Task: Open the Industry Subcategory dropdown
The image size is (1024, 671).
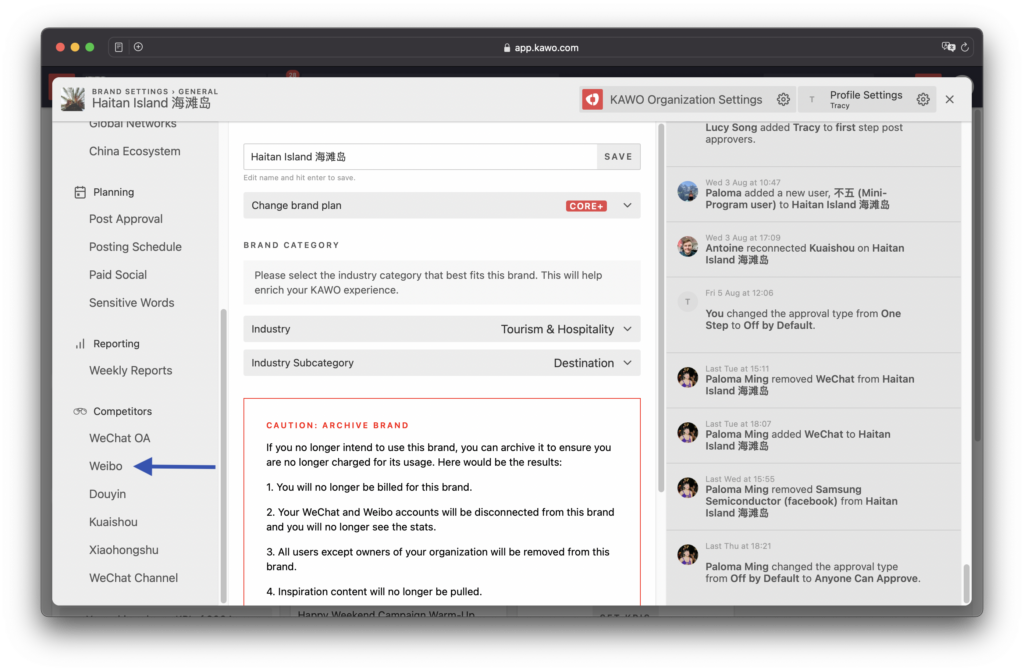Action: (x=441, y=363)
